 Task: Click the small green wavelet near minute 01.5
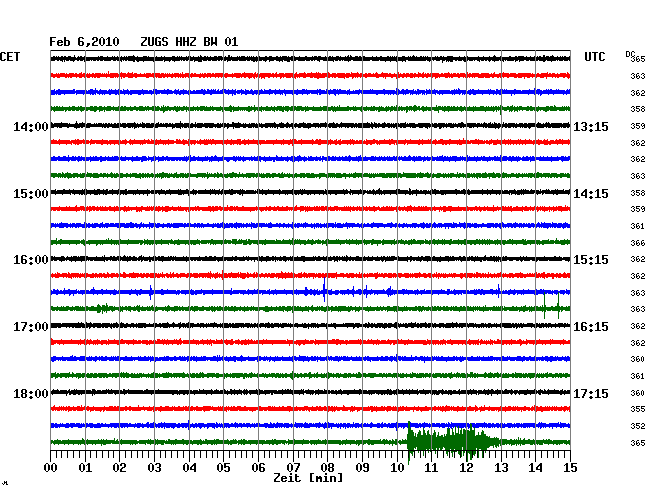(x=102, y=308)
